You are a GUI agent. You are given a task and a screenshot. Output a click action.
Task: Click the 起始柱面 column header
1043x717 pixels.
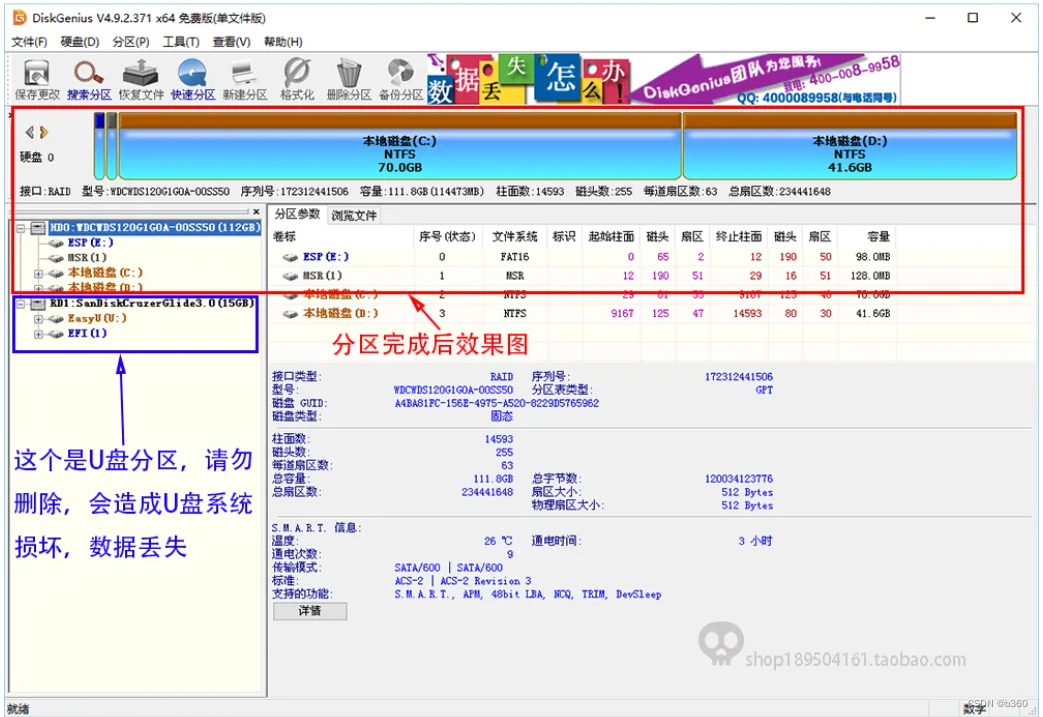click(x=611, y=237)
